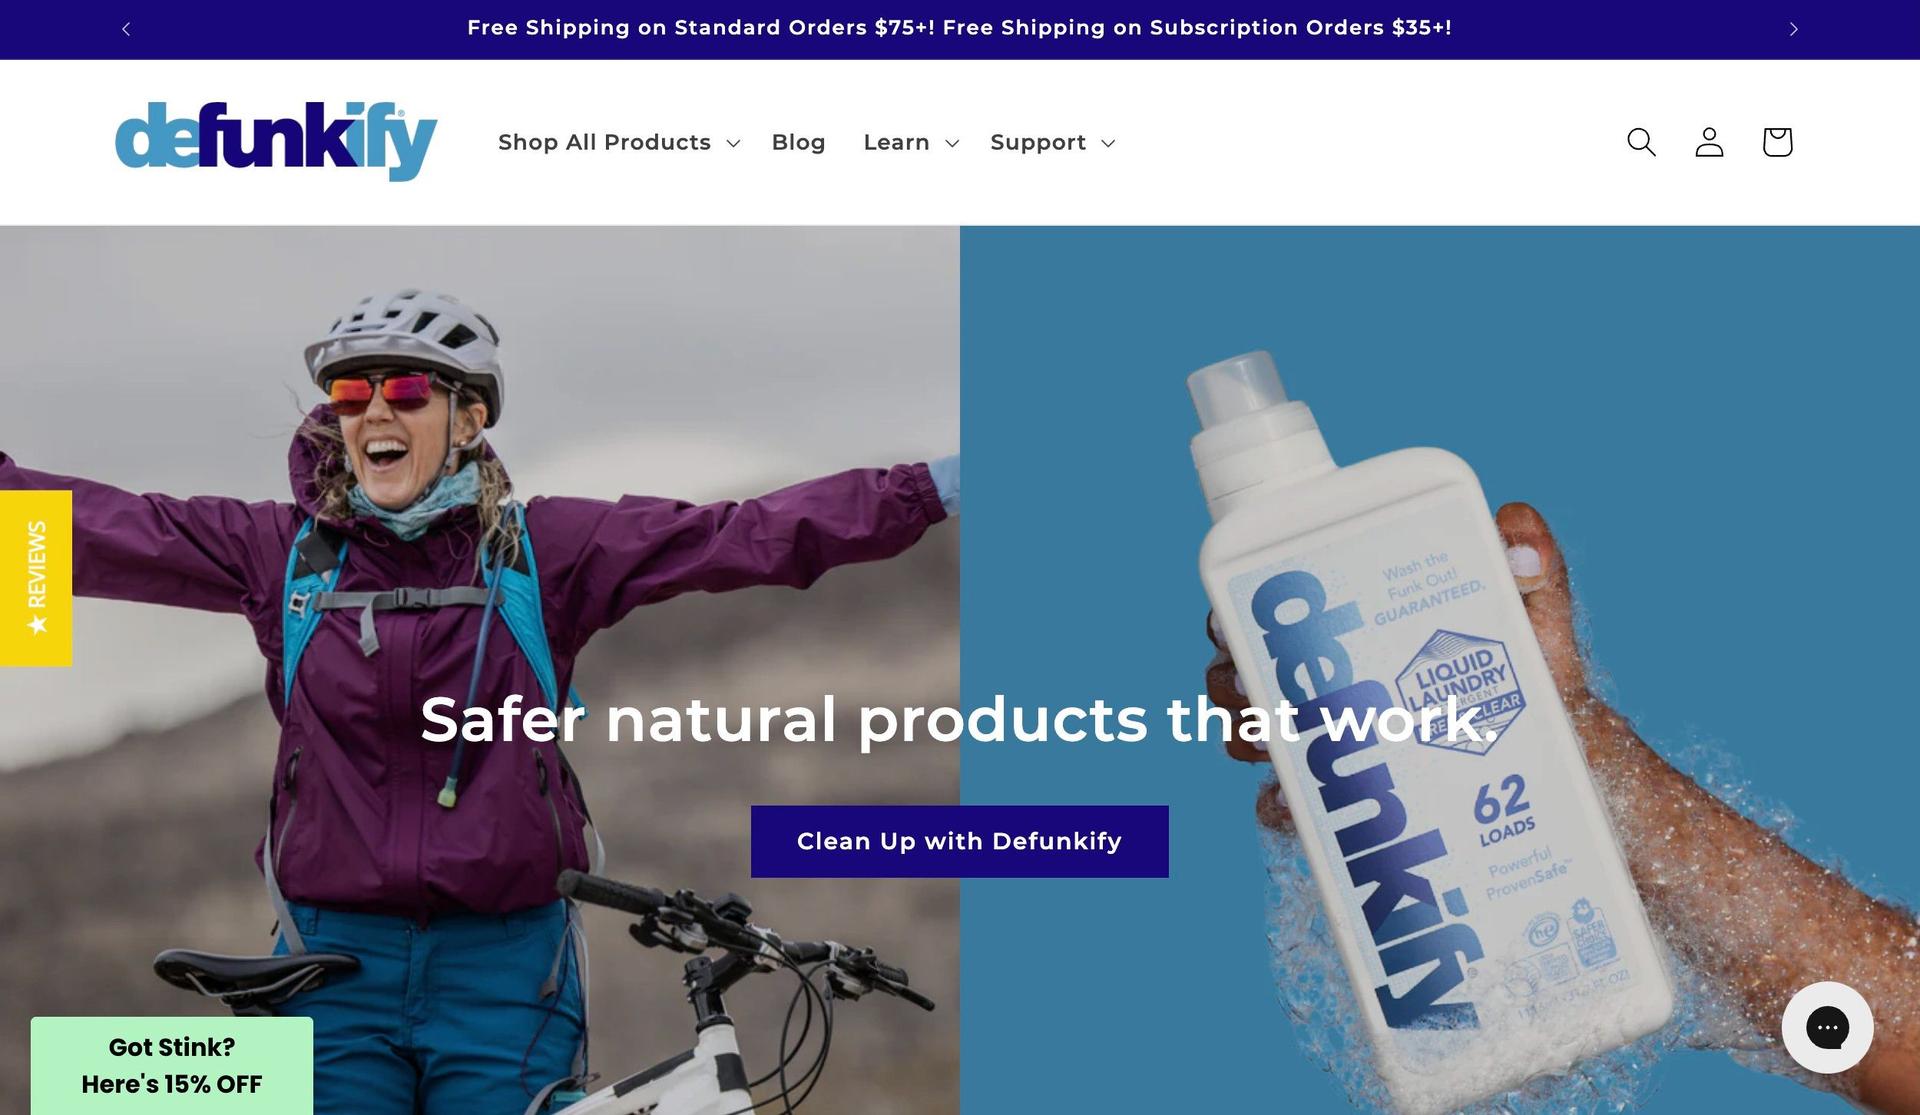
Task: Open the Gorgias chat widget icon
Action: 1827,1026
